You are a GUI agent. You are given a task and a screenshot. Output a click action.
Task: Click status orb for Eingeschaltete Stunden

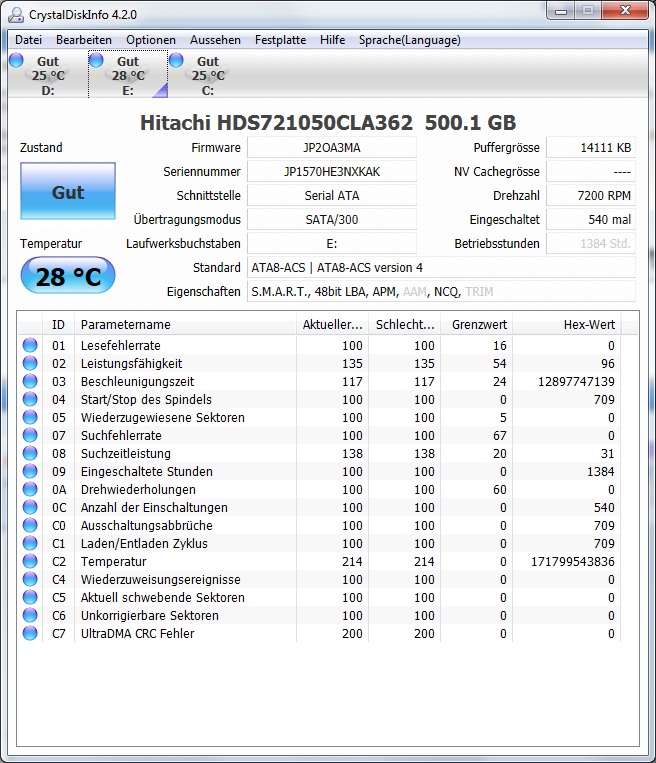point(30,471)
